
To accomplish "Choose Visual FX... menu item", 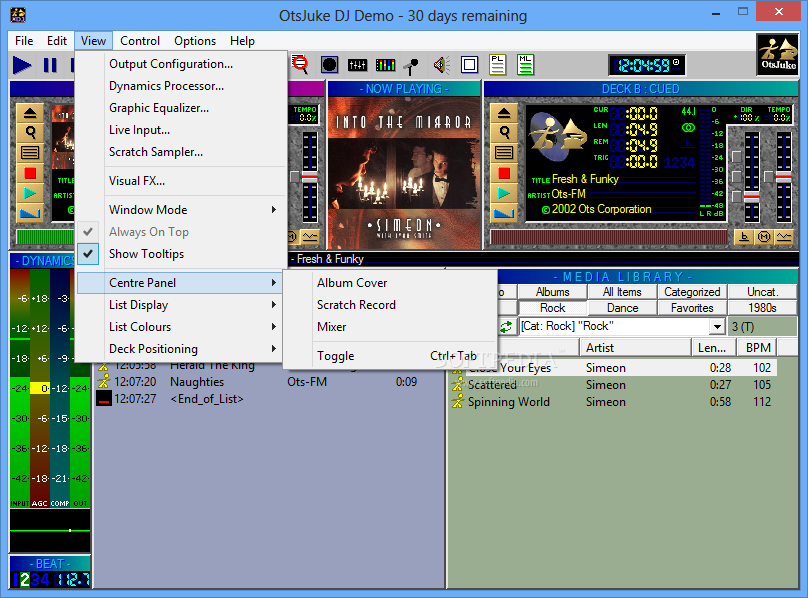I will pos(179,181).
